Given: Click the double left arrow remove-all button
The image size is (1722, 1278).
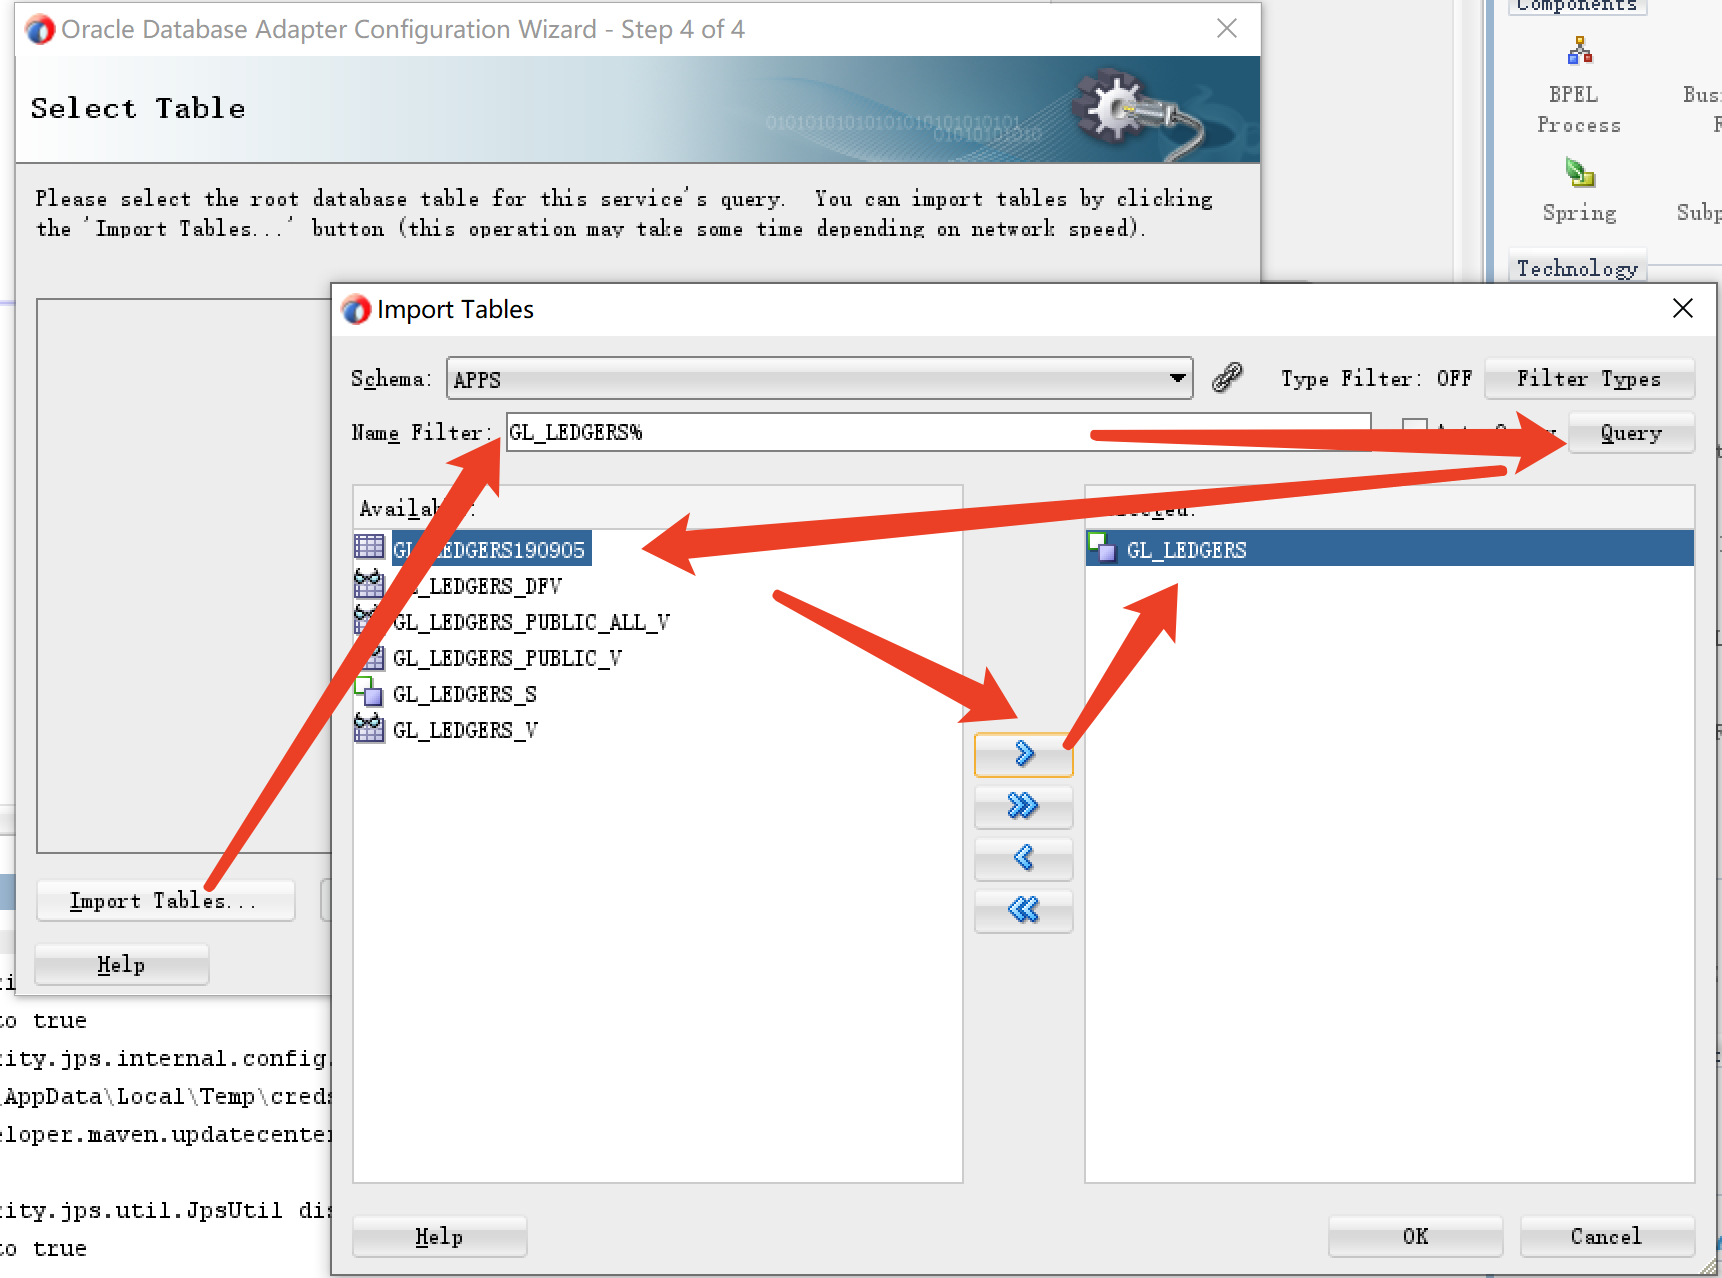Looking at the screenshot, I should click(1023, 910).
